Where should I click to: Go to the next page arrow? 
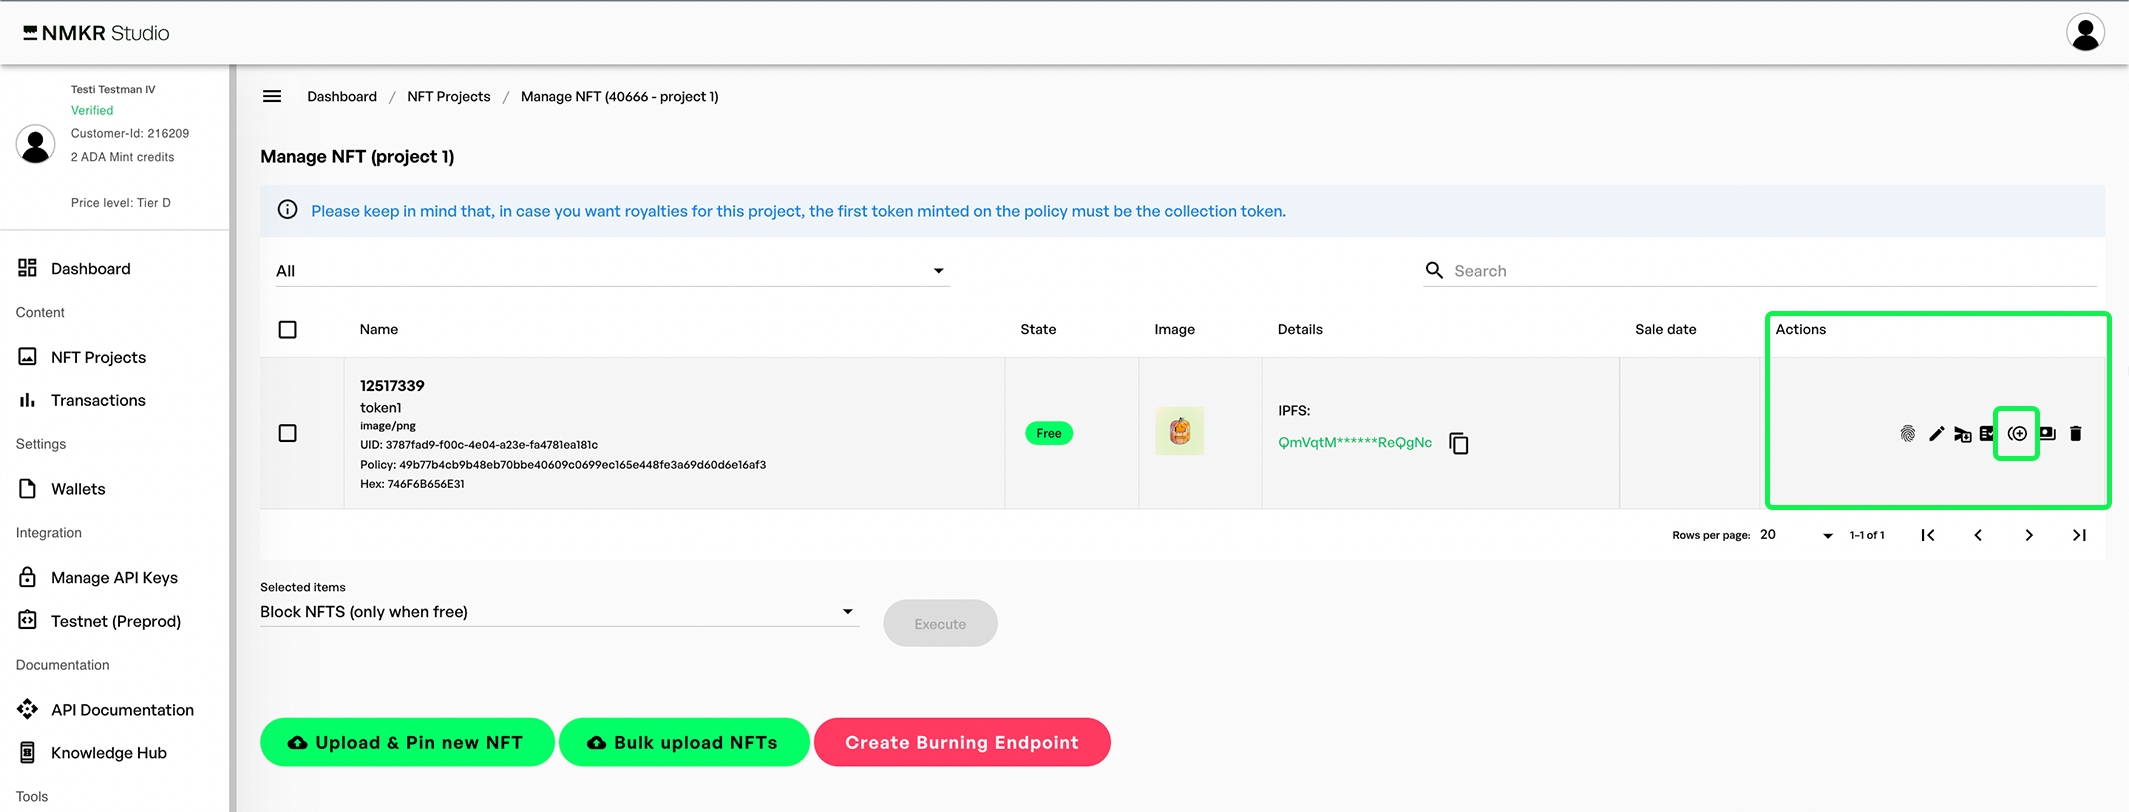2028,535
